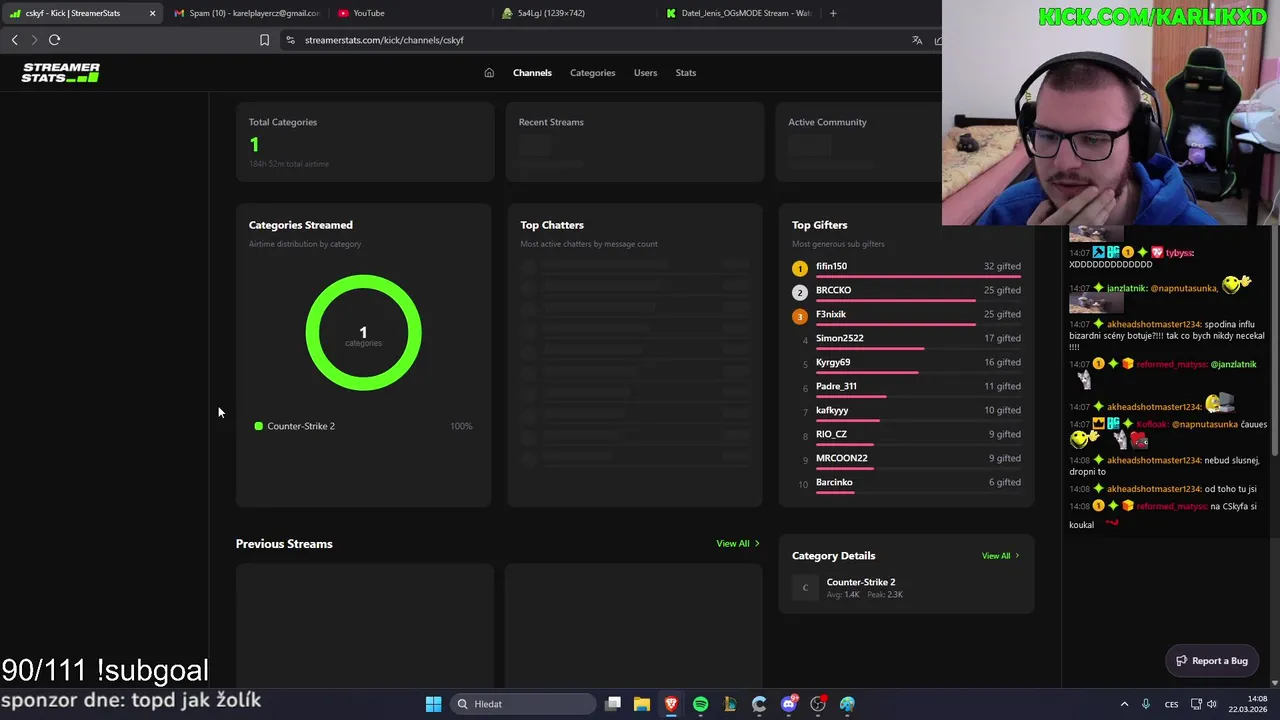1280x720 pixels.
Task: Click the silver rank 2 badge
Action: click(799, 292)
